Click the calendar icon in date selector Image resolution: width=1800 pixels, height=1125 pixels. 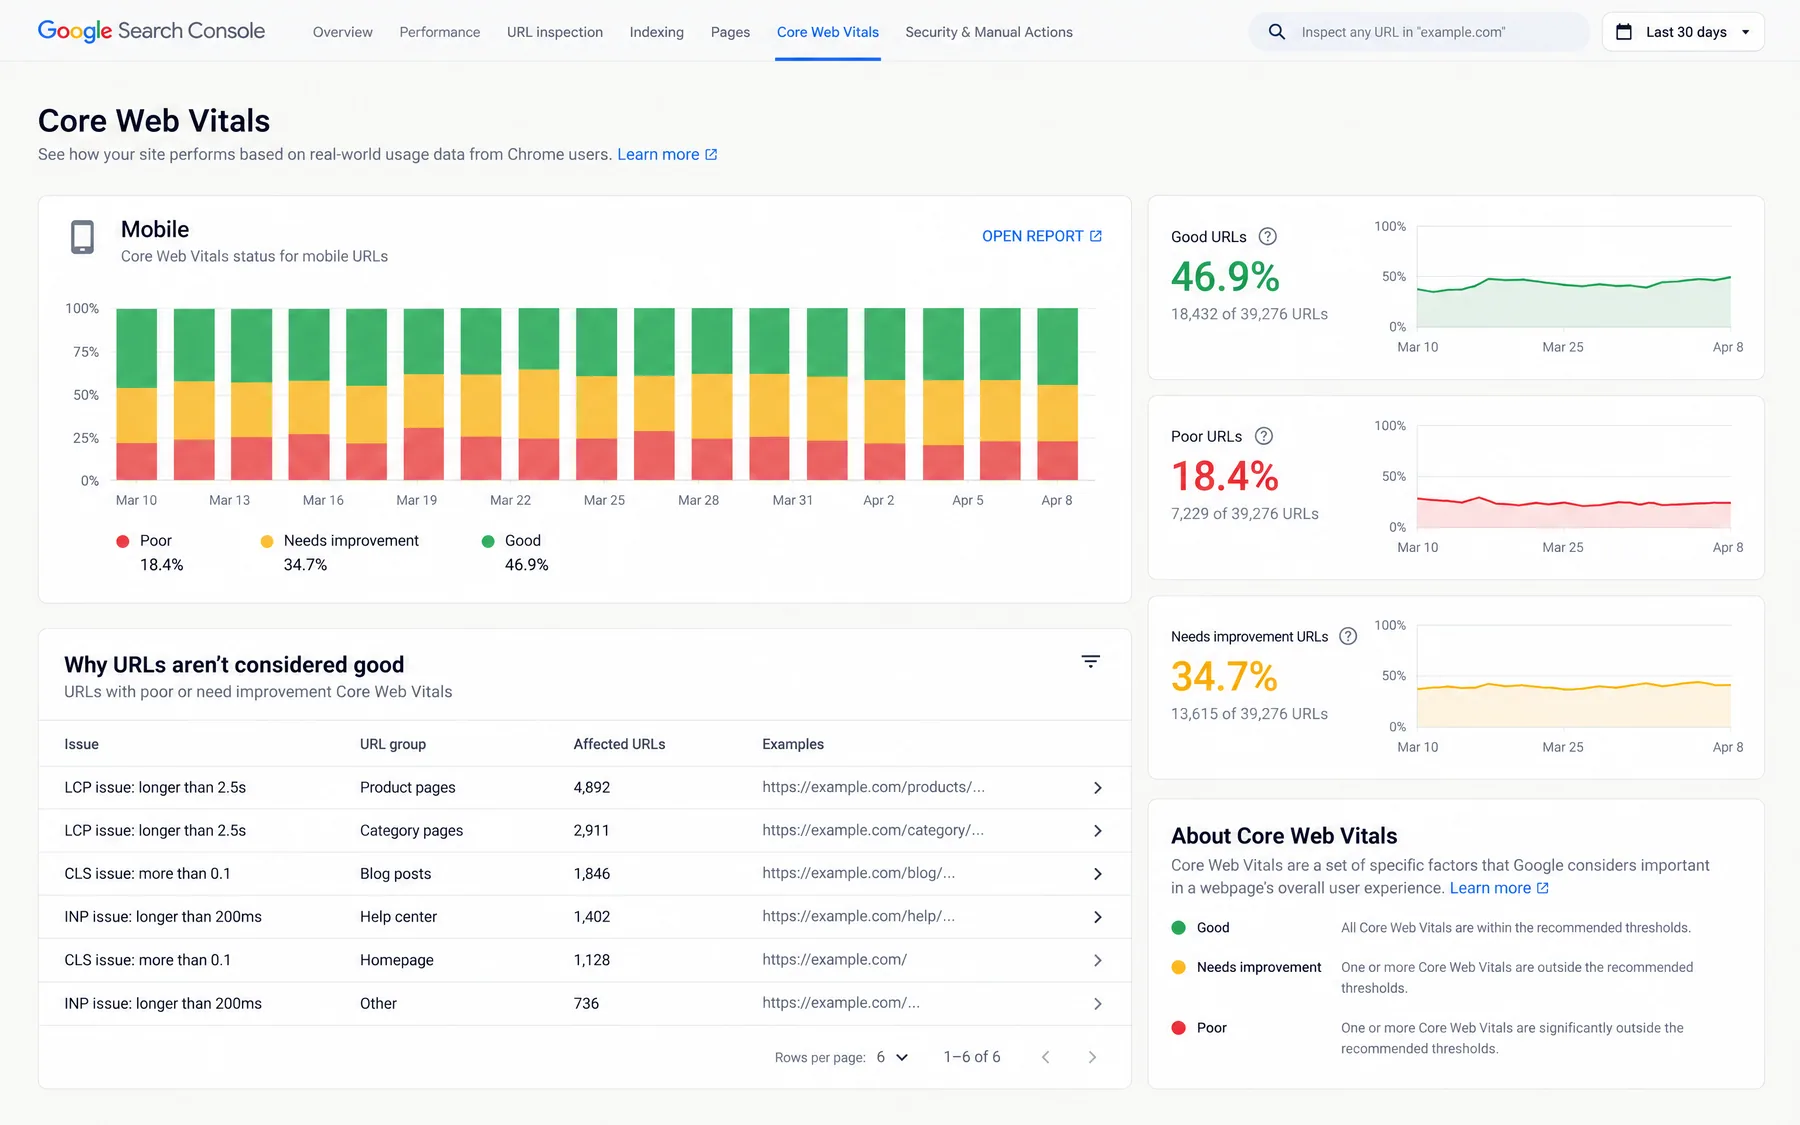pyautogui.click(x=1624, y=32)
